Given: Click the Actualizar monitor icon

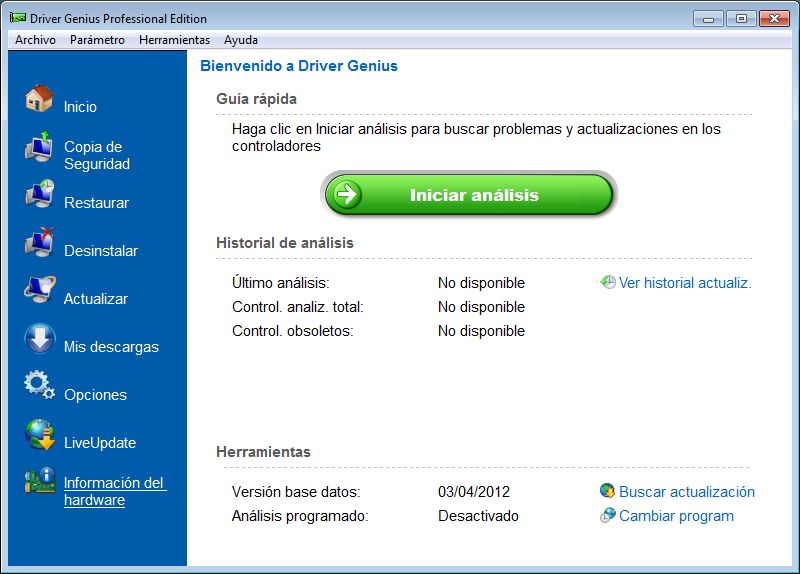Looking at the screenshot, I should [x=40, y=290].
